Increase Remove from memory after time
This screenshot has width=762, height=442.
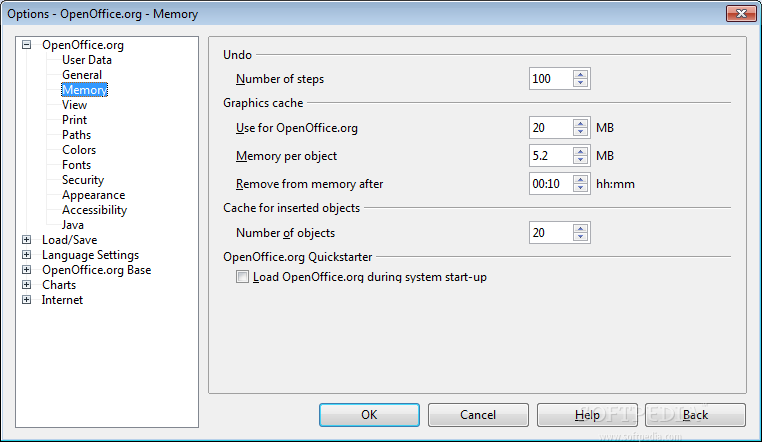pos(580,179)
